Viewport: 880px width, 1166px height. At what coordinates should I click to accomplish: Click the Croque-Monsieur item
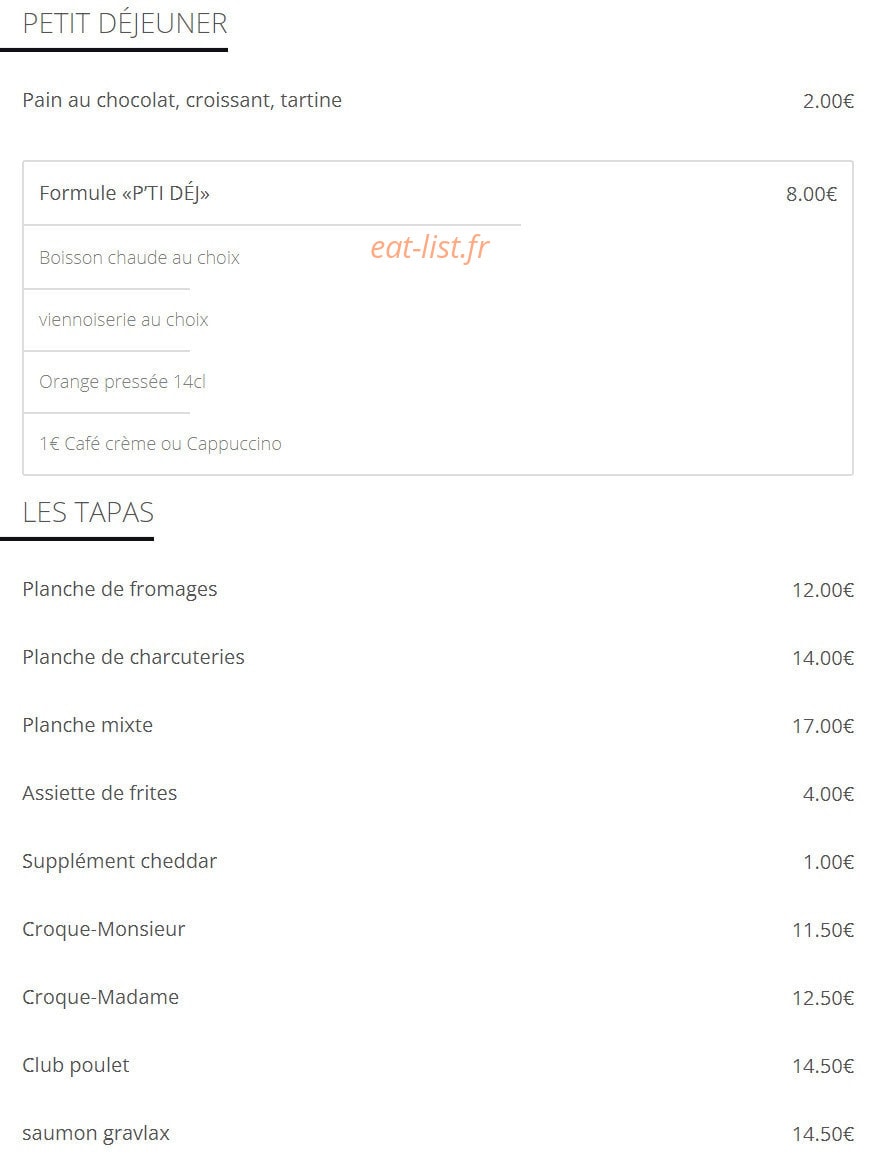point(103,930)
